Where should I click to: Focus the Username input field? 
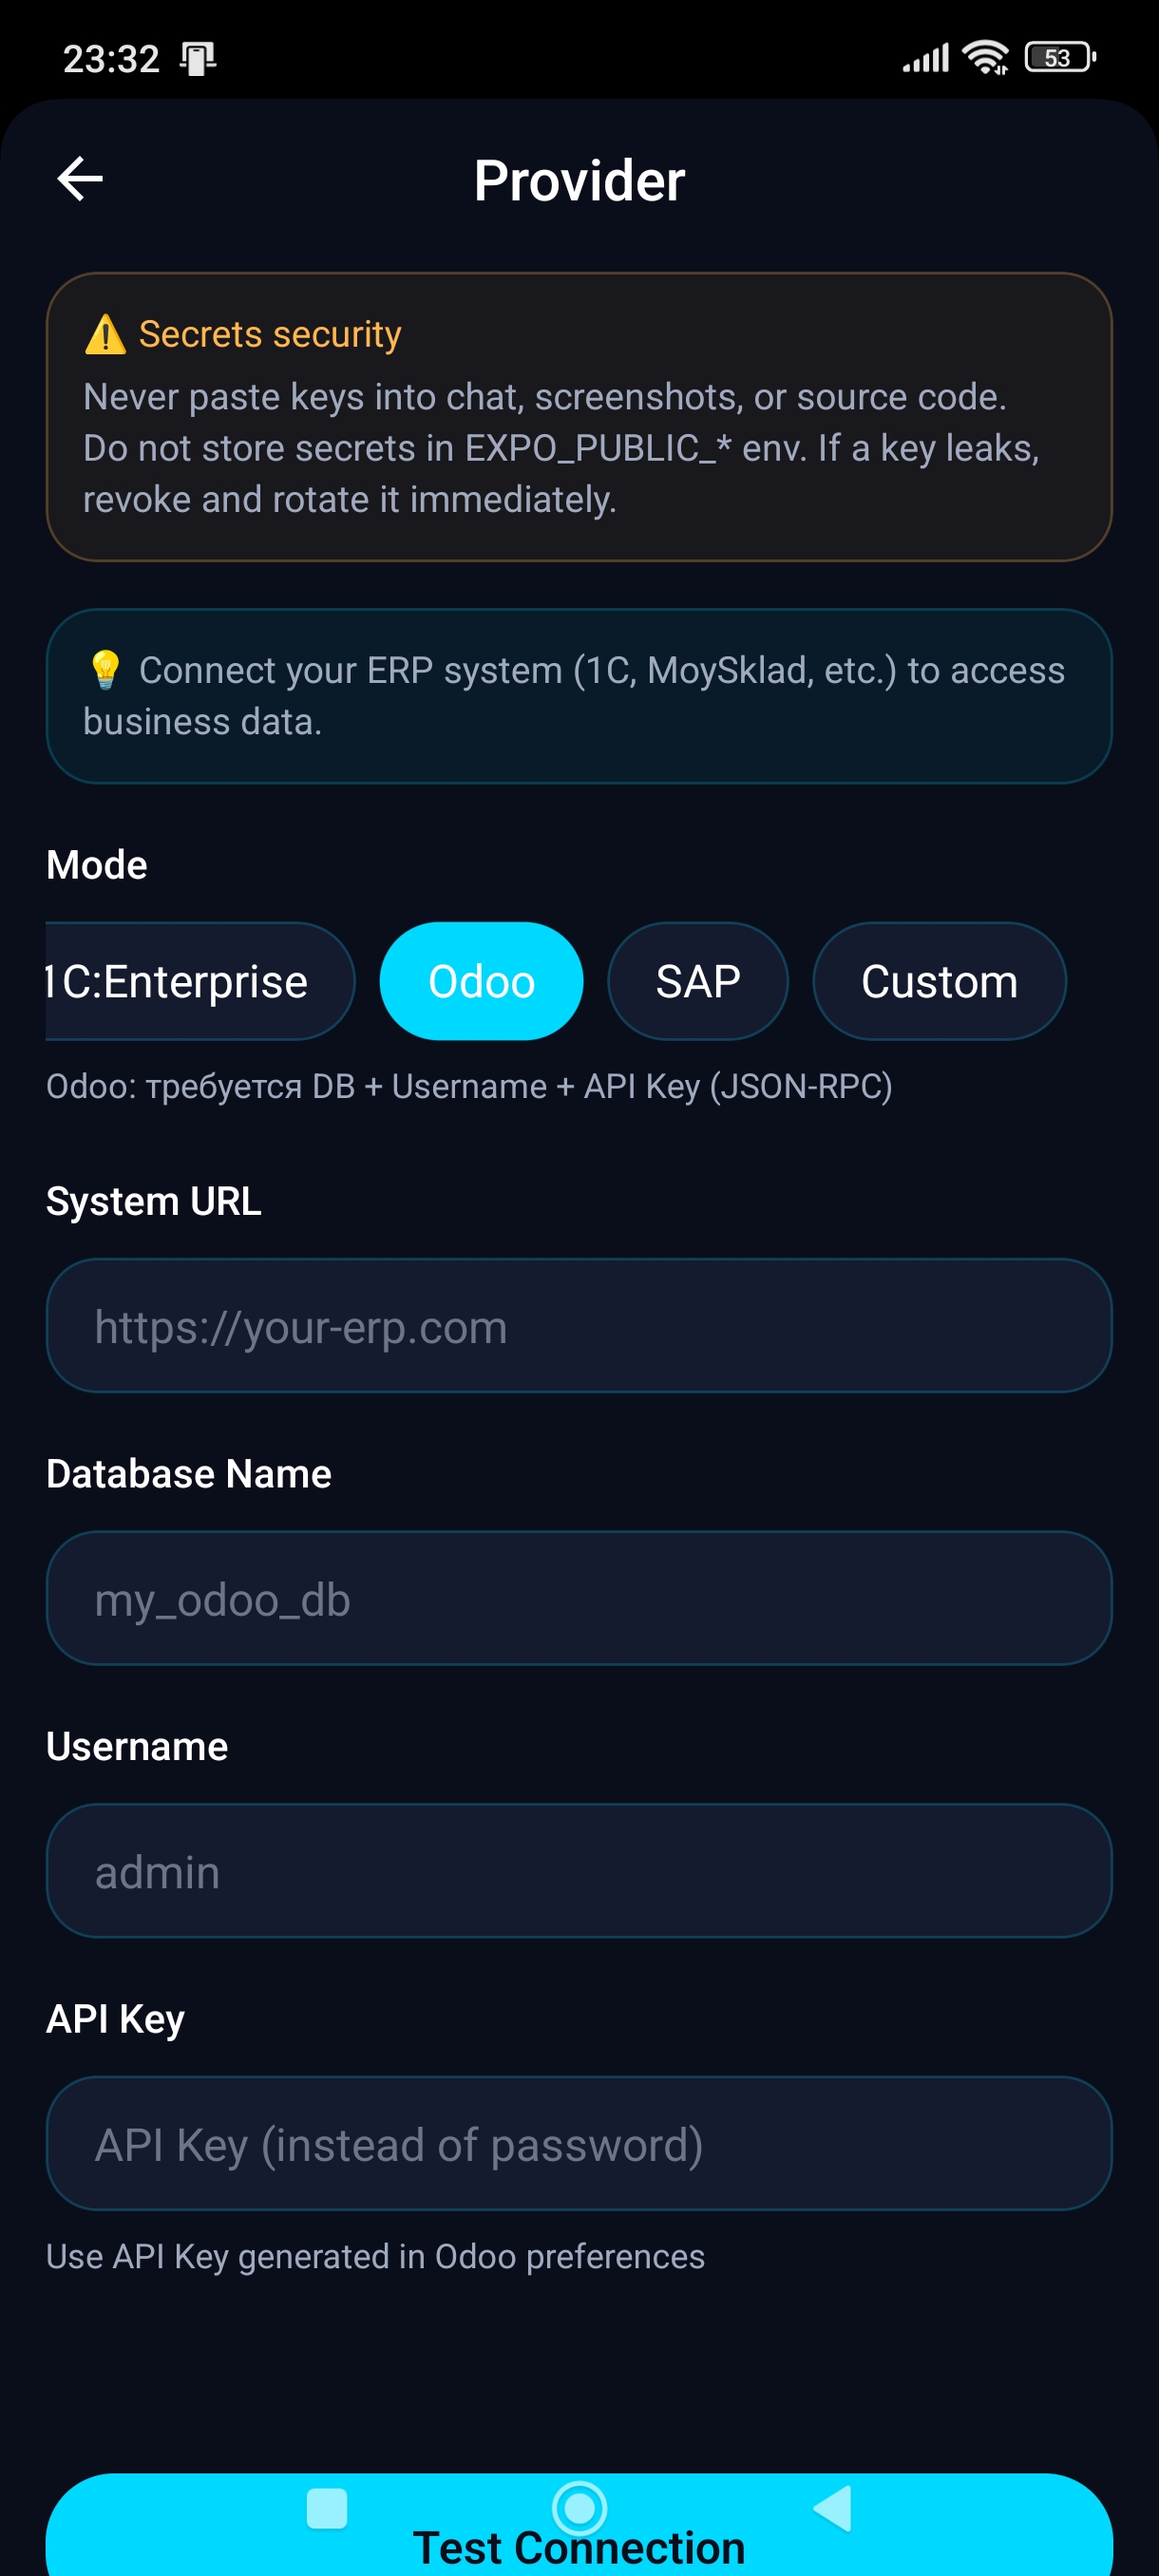(579, 1871)
